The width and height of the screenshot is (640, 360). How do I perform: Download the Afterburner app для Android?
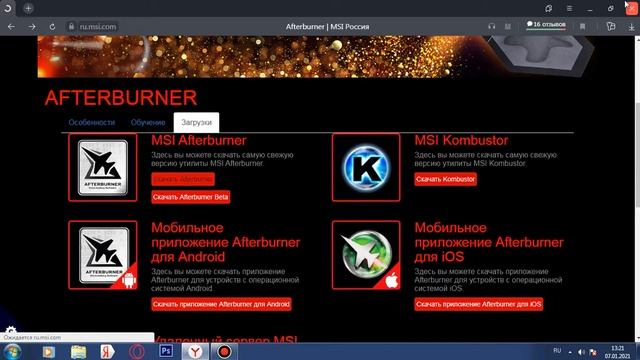point(221,304)
